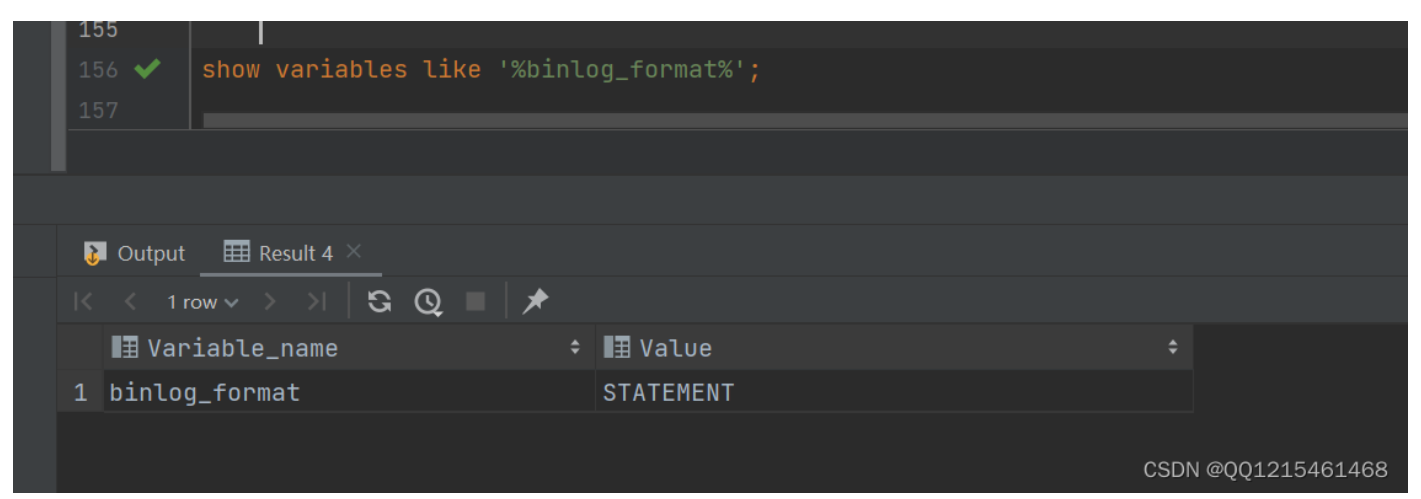Open the "1 row" page size dropdown
1421x499 pixels.
pos(203,302)
